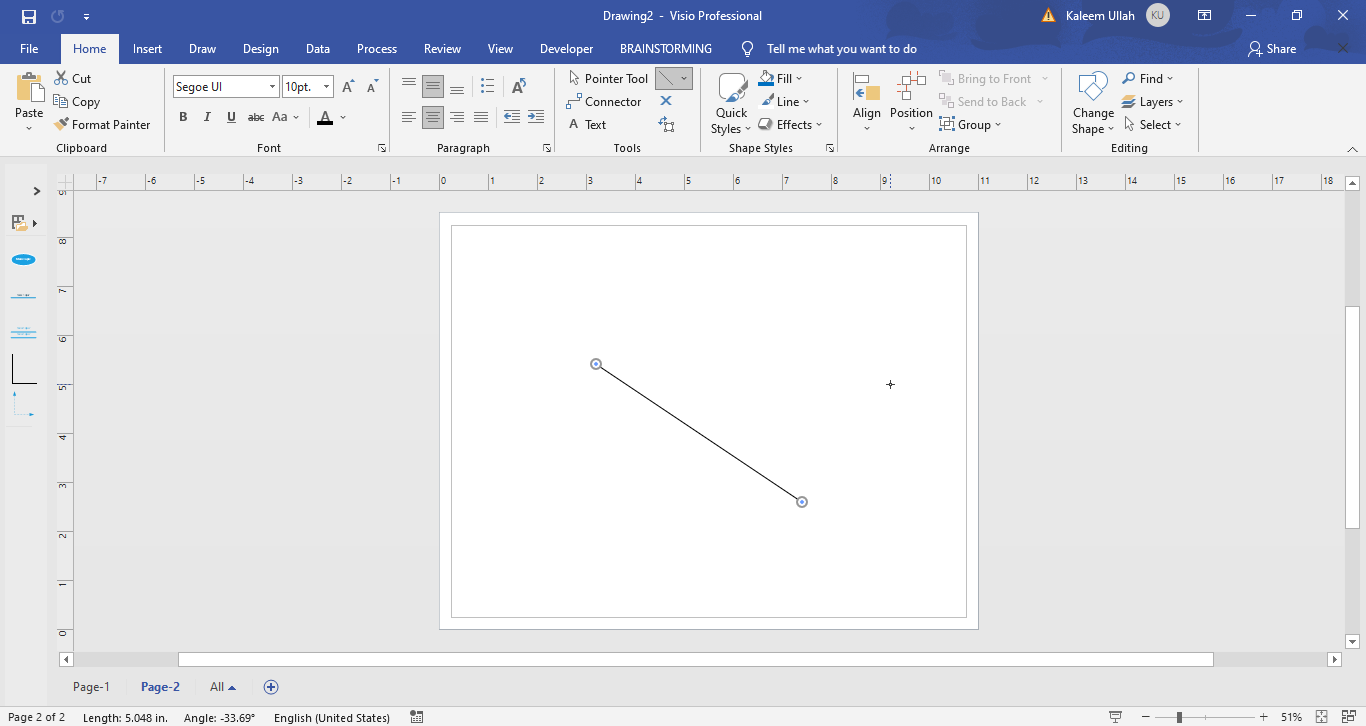Switch to the Insert ribbon tab
This screenshot has height=726, width=1366.
(x=147, y=48)
